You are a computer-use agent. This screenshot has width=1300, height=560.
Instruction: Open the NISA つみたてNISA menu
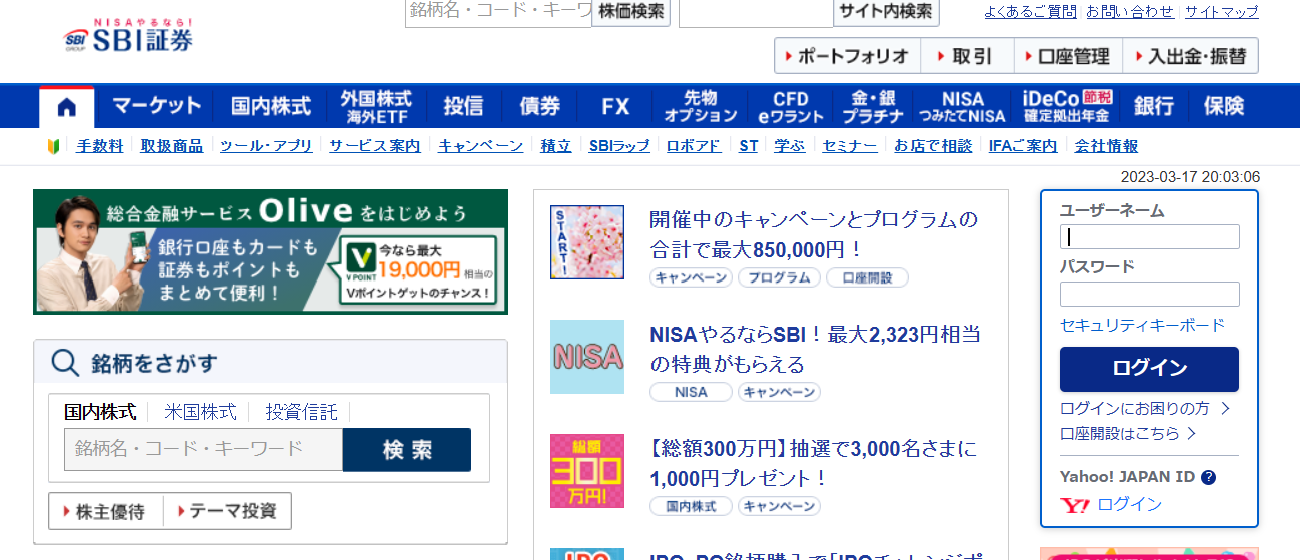click(x=962, y=107)
